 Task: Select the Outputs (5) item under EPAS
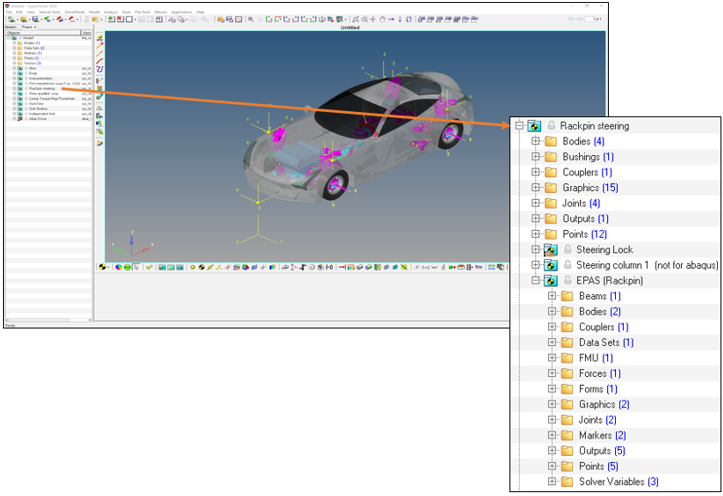(x=598, y=451)
